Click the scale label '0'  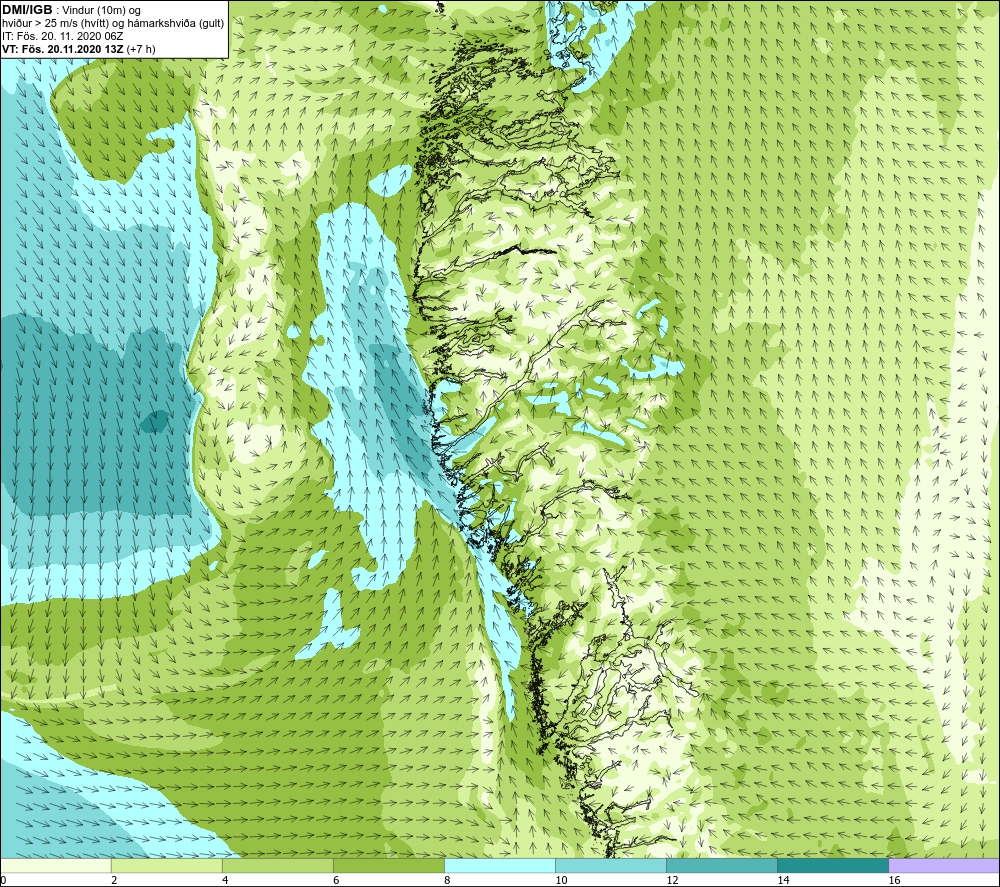pos(3,880)
